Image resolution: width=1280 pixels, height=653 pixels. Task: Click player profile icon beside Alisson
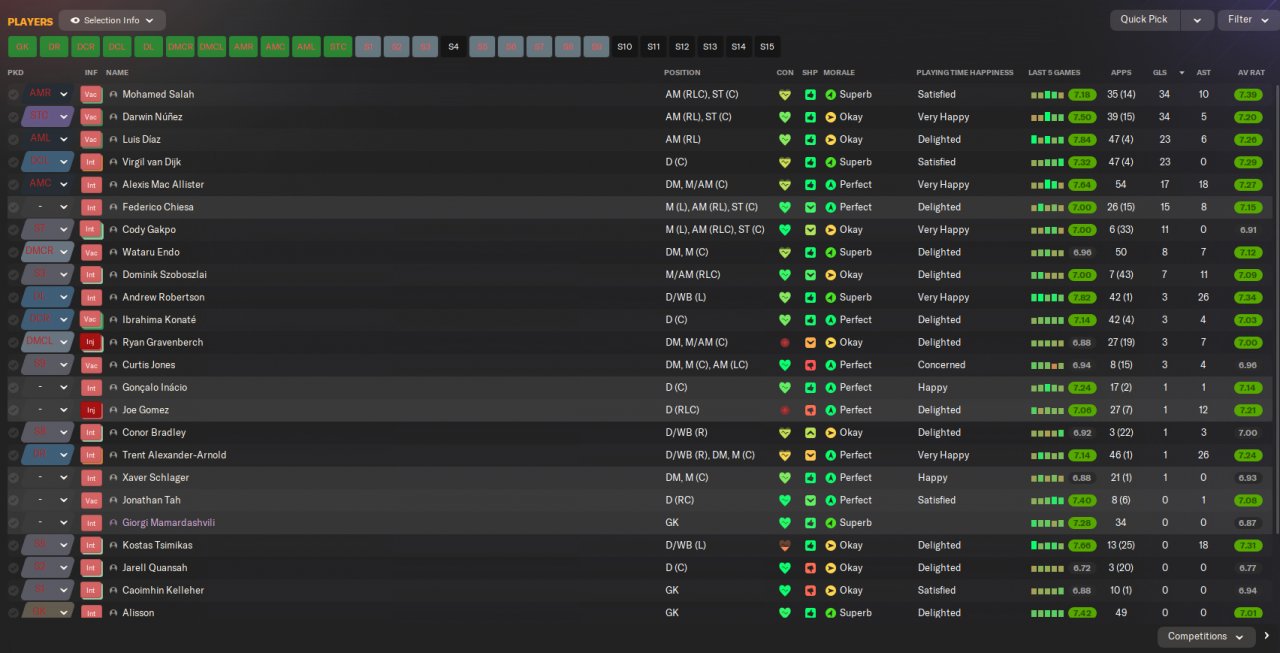click(113, 613)
